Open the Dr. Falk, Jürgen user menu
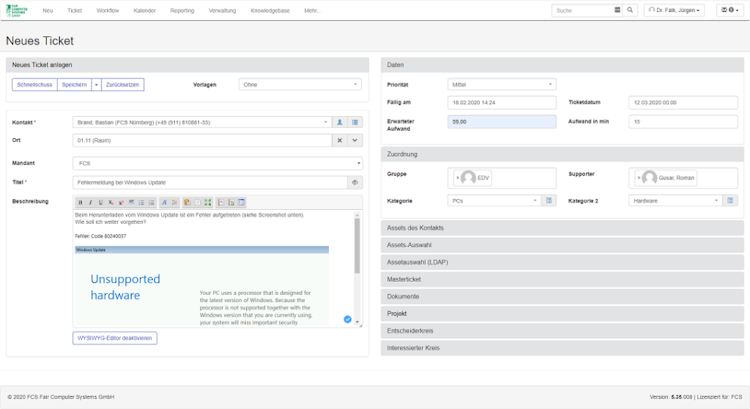The width and height of the screenshot is (750, 409). [x=674, y=10]
